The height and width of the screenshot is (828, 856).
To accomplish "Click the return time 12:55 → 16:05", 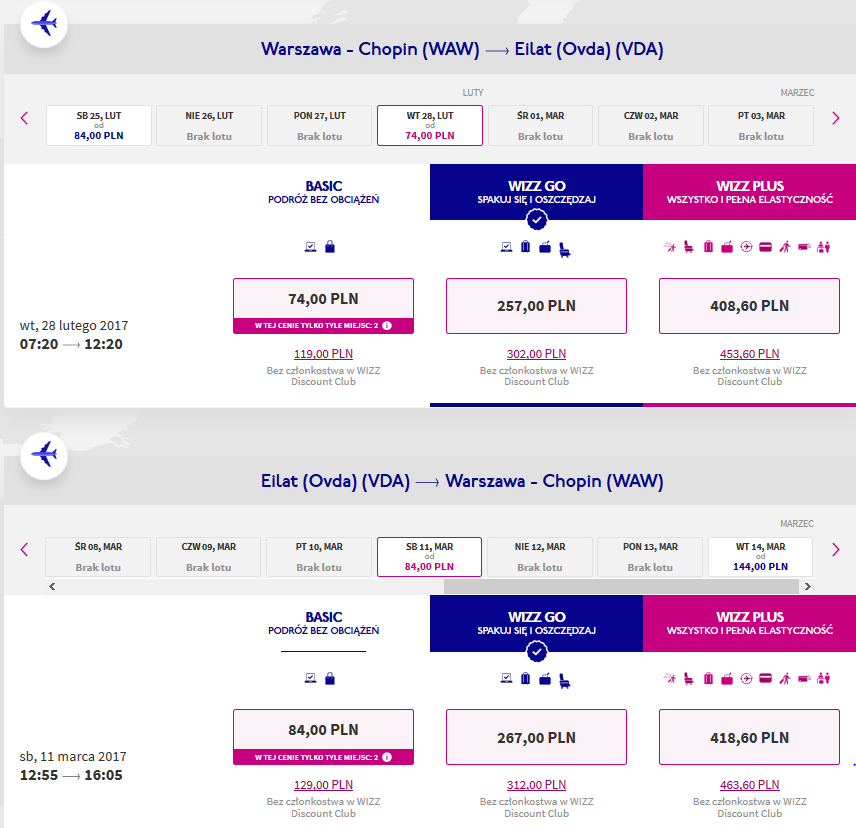I will click(71, 776).
